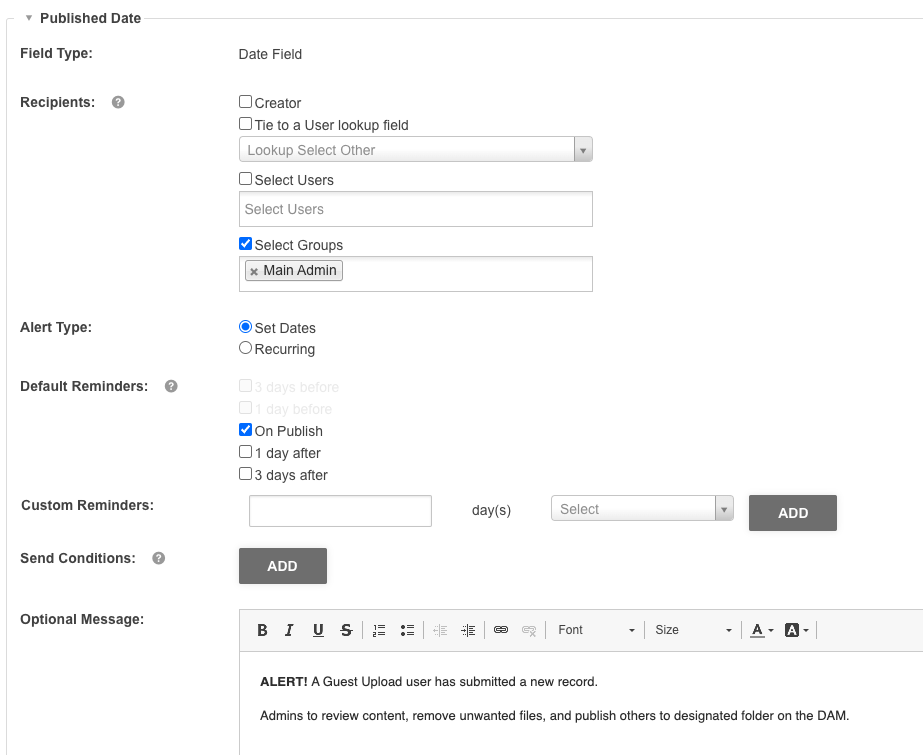Remove the hyperlink from selected text
Screen dimensions: 923x755
click(528, 629)
